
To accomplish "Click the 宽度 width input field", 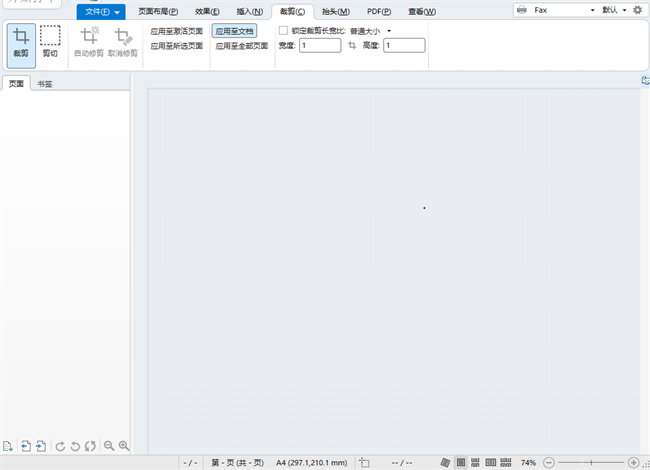I will click(320, 46).
